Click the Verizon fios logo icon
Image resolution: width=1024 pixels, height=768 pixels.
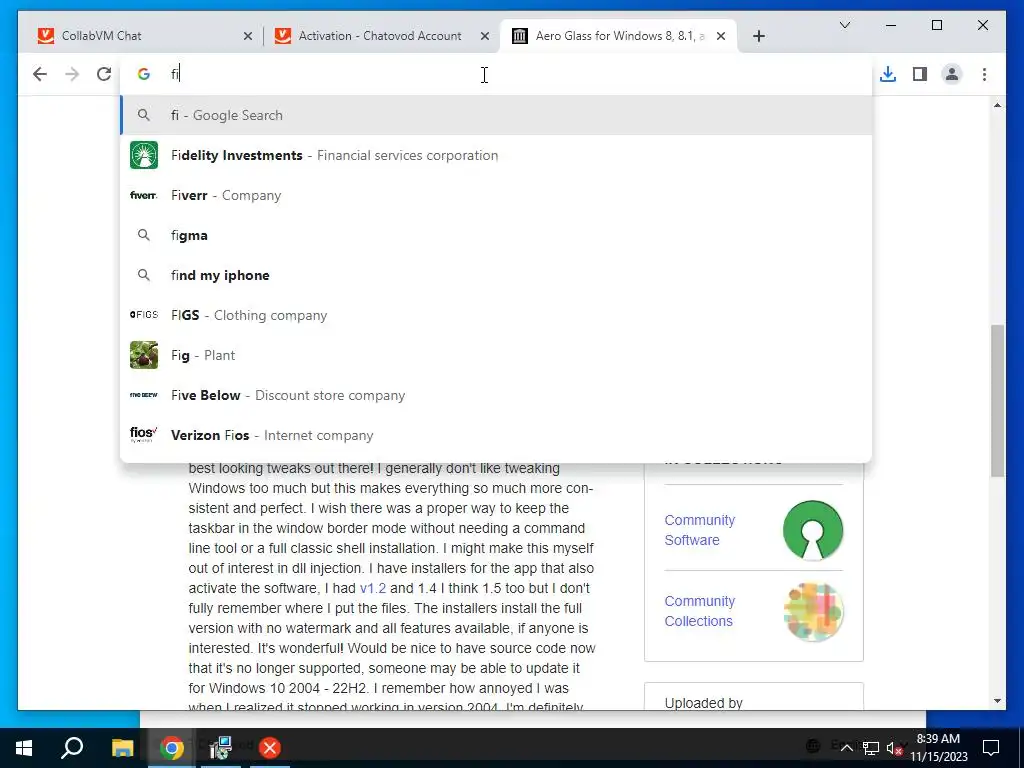(144, 434)
